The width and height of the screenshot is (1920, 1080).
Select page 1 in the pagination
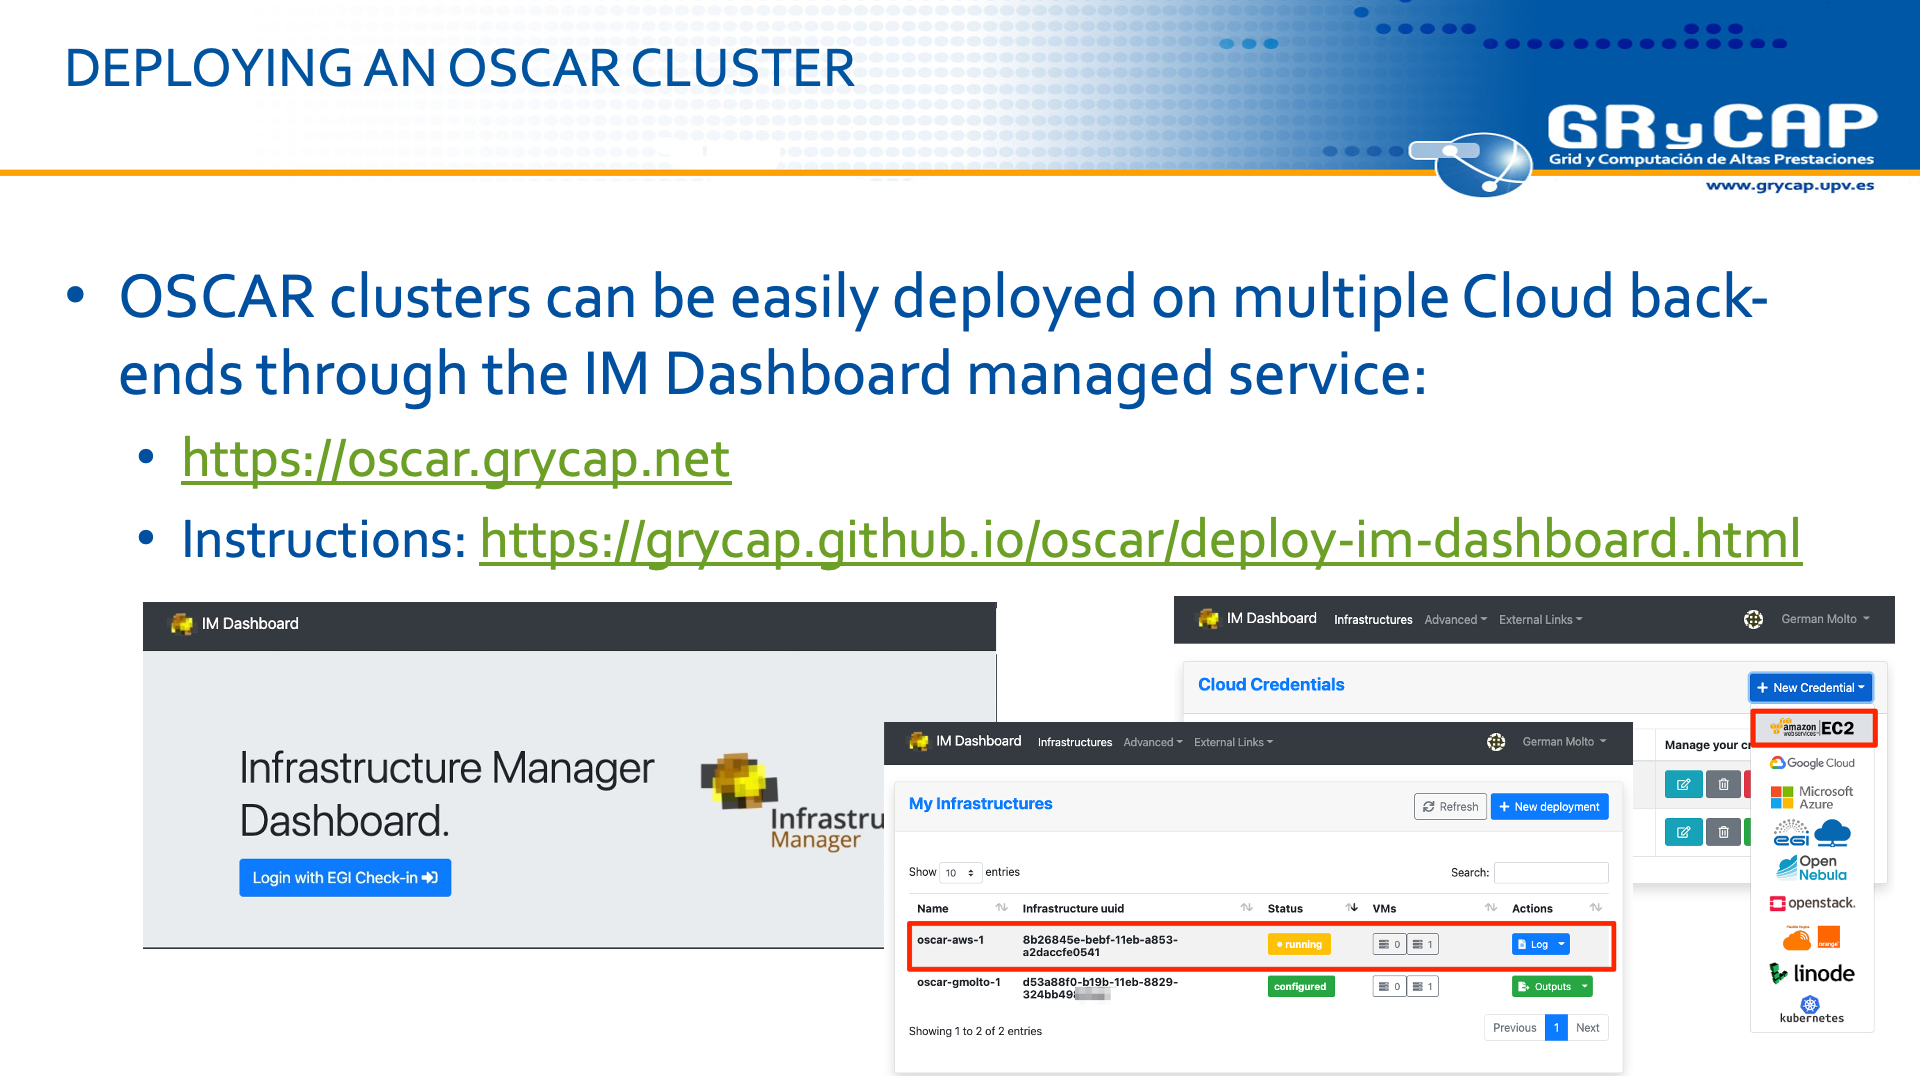[x=1556, y=1028]
